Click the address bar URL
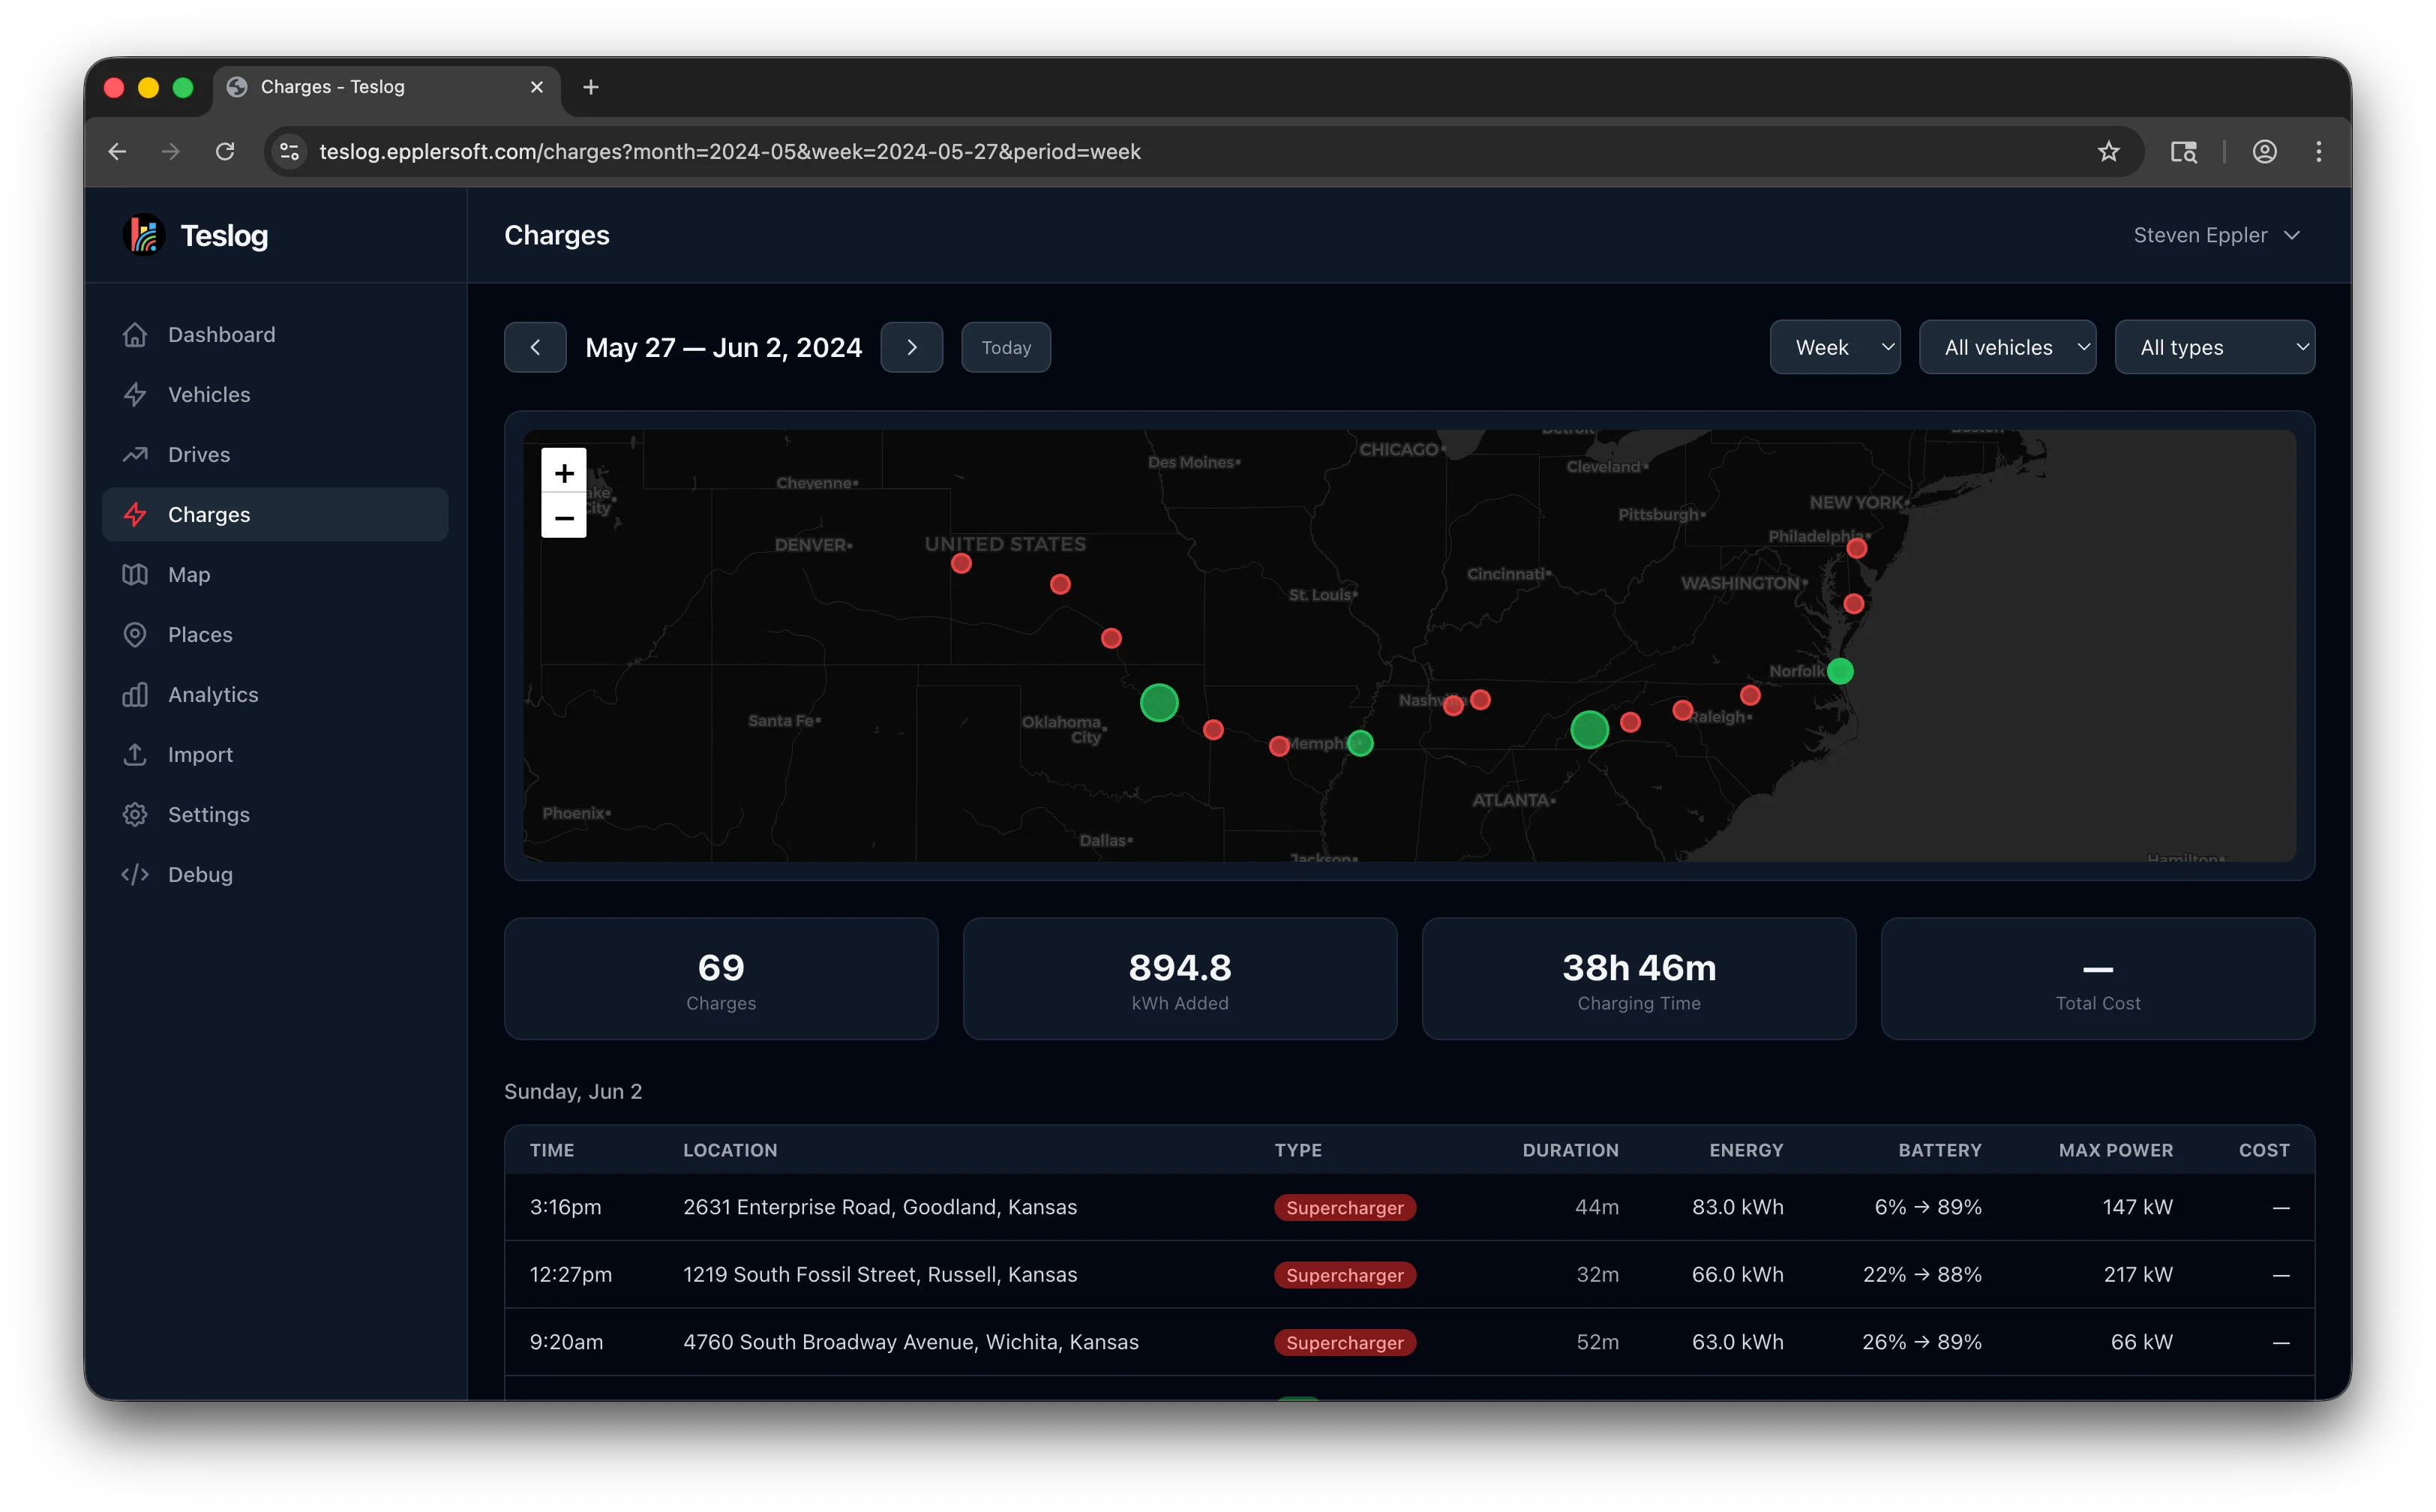Image resolution: width=2436 pixels, height=1512 pixels. coord(729,152)
